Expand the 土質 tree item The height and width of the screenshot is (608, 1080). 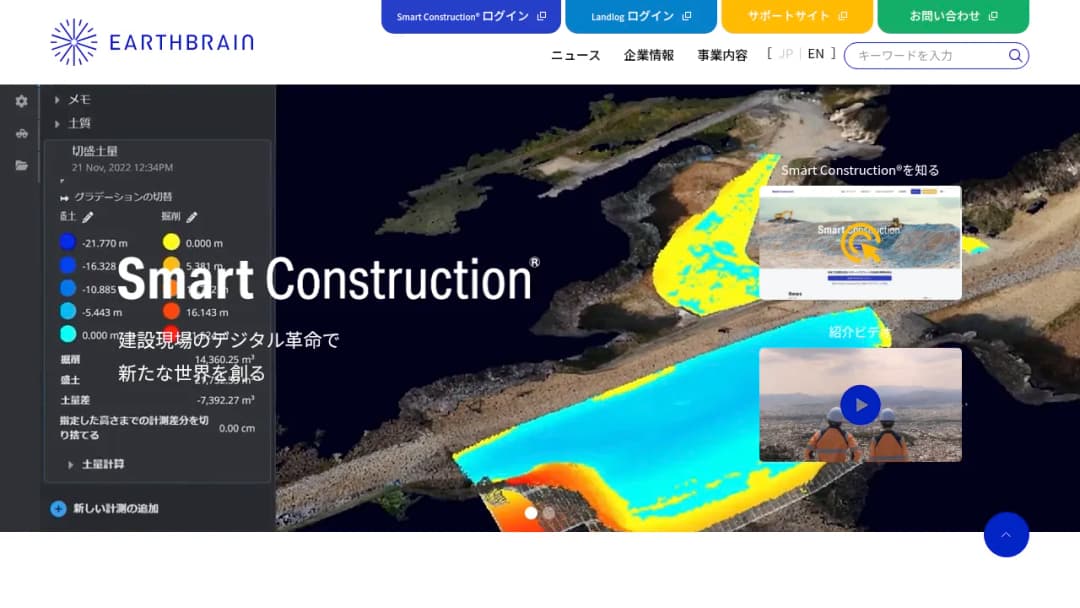click(x=56, y=124)
